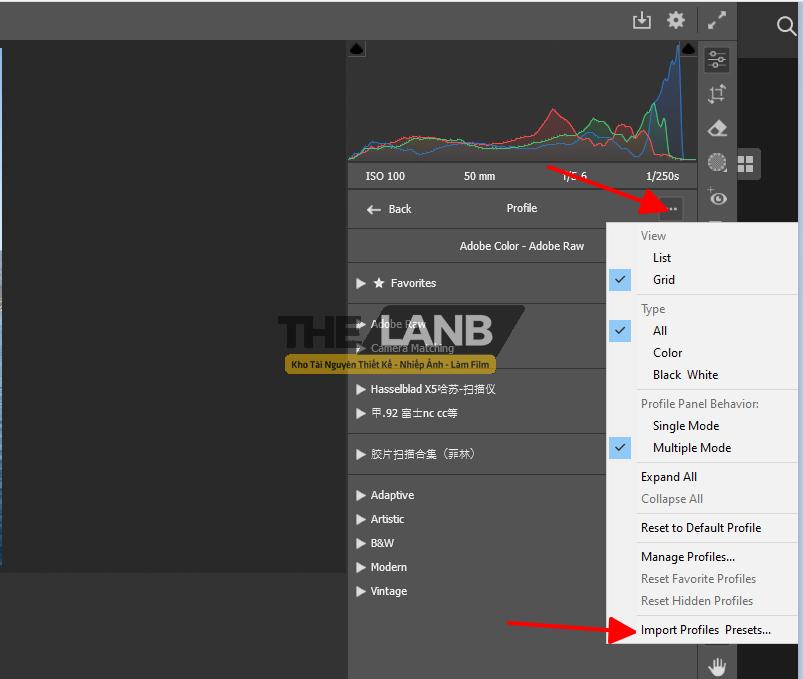The height and width of the screenshot is (679, 803).
Task: Expand the Artistic profiles group
Action: [361, 519]
